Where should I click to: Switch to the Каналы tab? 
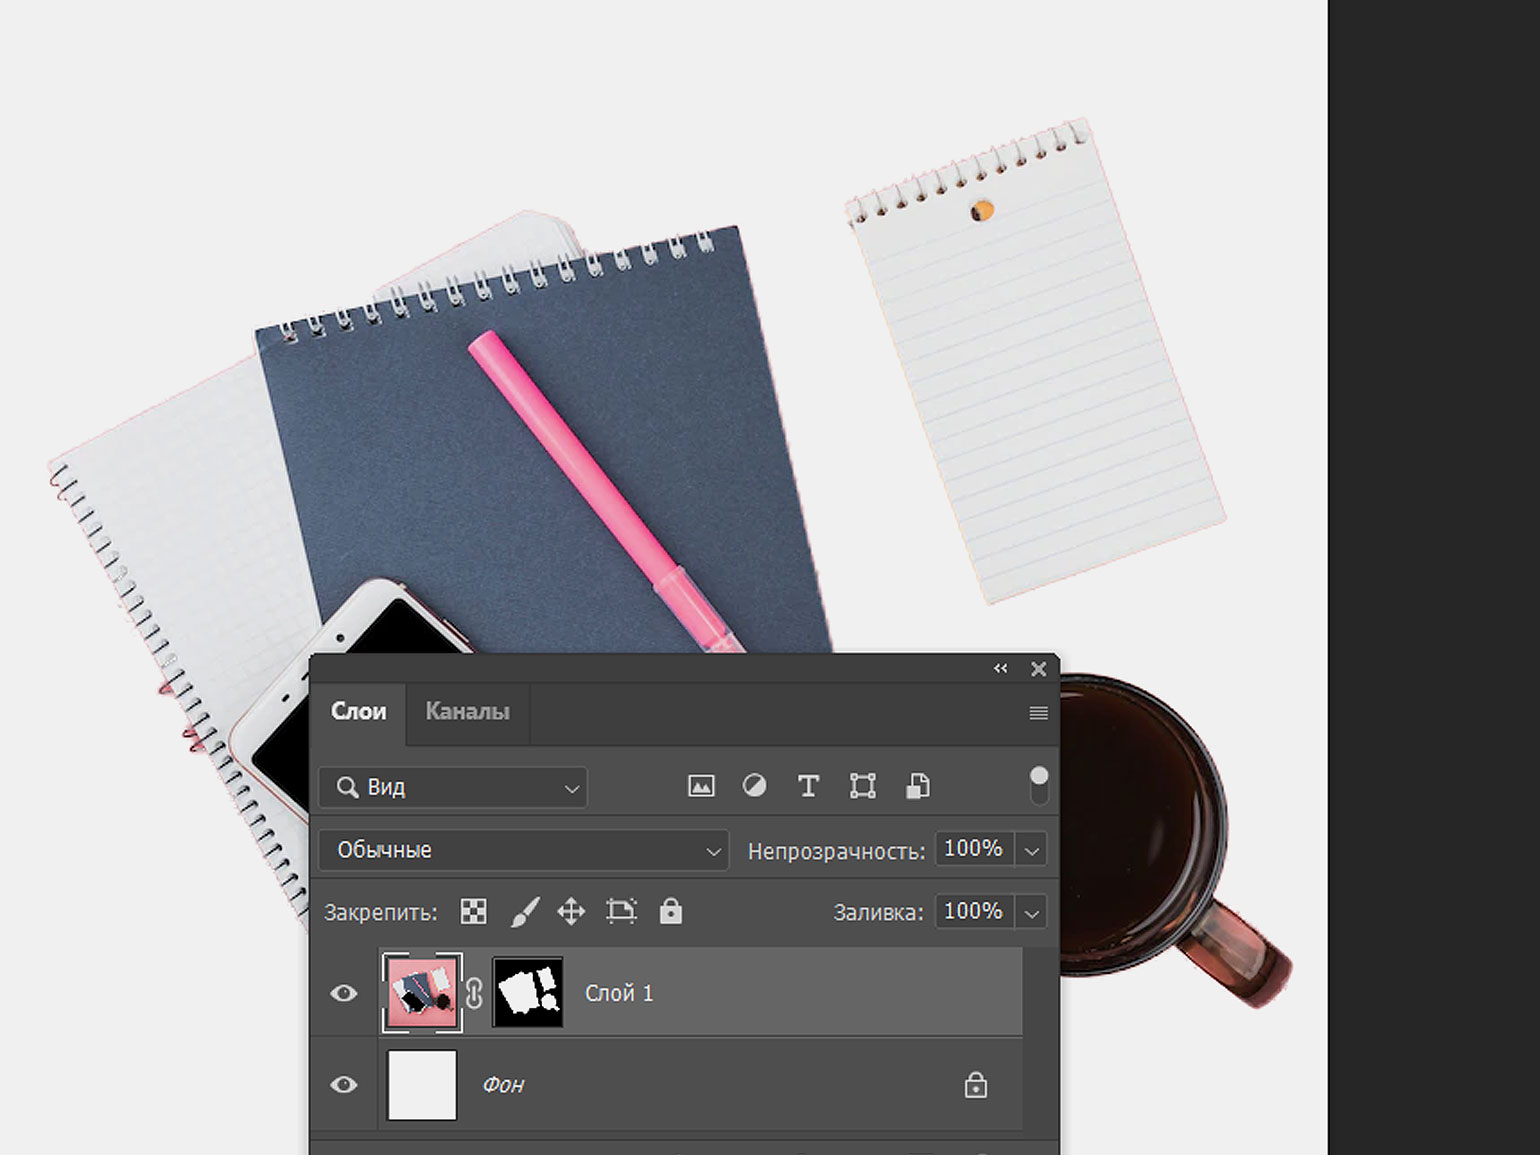467,712
